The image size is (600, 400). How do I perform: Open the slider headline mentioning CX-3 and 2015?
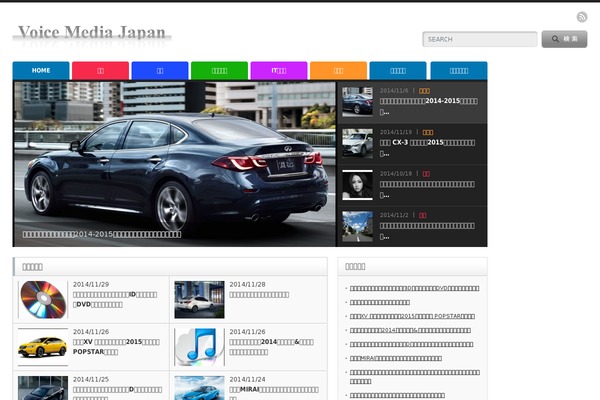click(x=427, y=147)
